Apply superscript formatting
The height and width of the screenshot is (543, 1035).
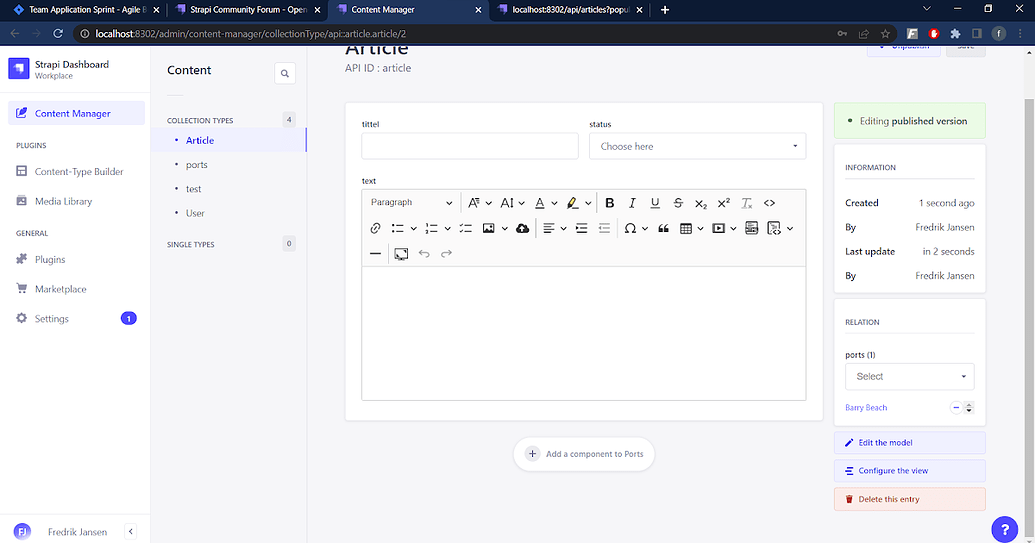pos(723,203)
